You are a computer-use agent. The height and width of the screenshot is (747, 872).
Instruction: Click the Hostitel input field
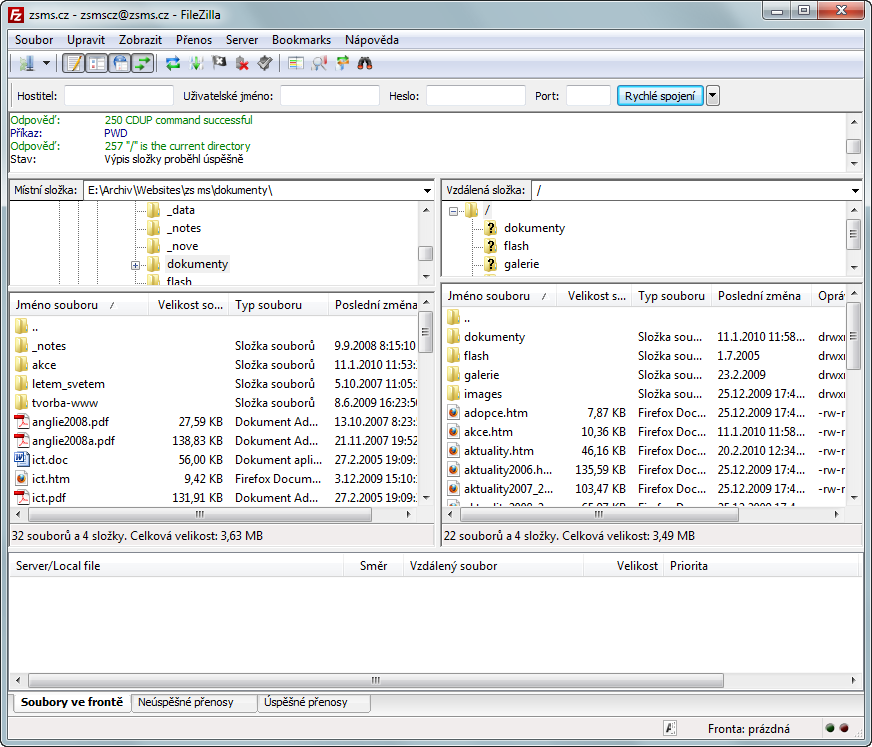[x=118, y=96]
